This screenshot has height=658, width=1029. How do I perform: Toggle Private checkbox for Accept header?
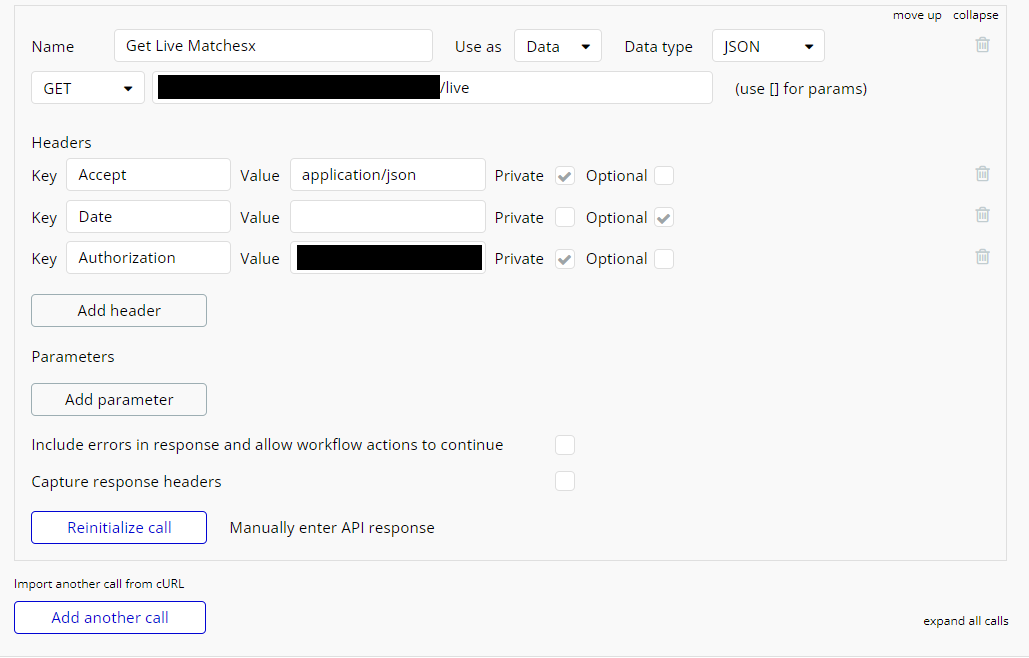[565, 176]
